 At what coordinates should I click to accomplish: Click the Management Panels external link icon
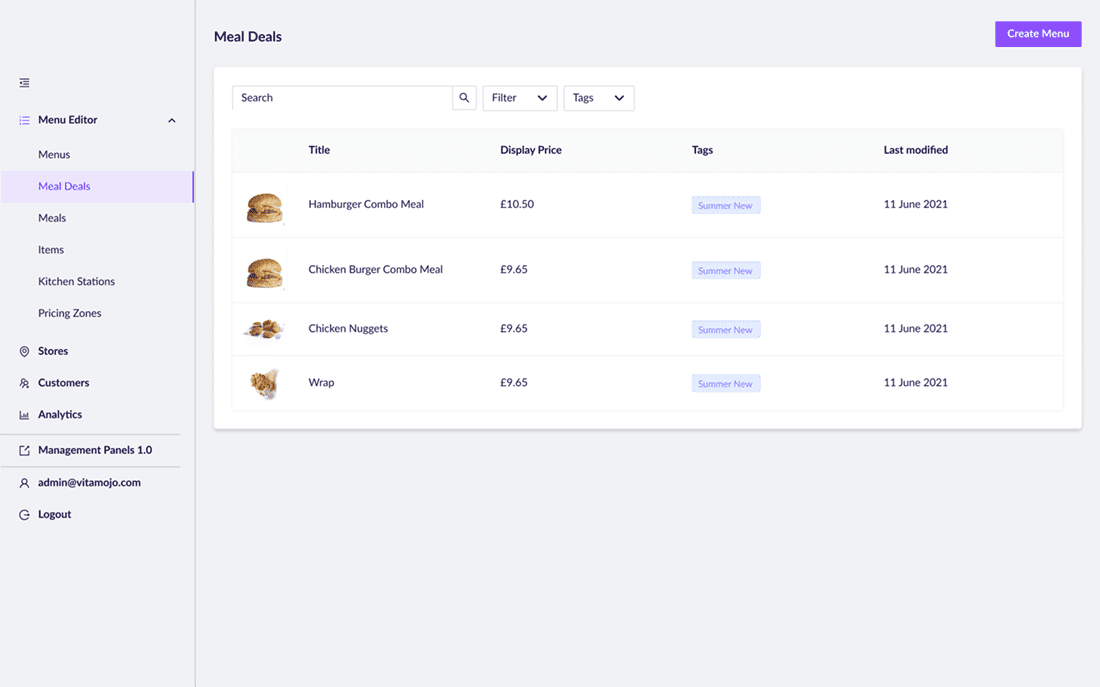(24, 451)
